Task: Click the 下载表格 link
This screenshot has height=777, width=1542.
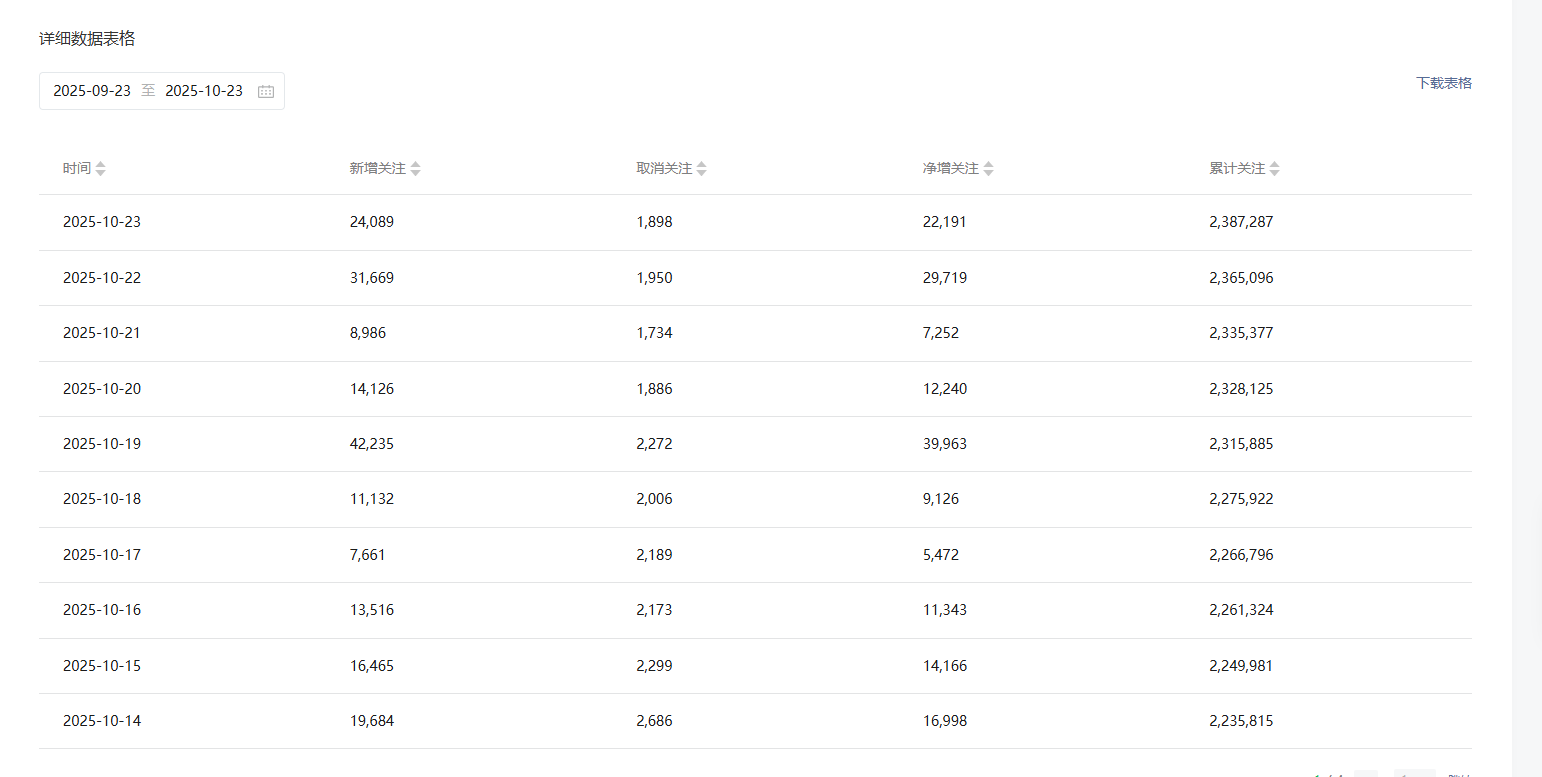Action: tap(1443, 83)
